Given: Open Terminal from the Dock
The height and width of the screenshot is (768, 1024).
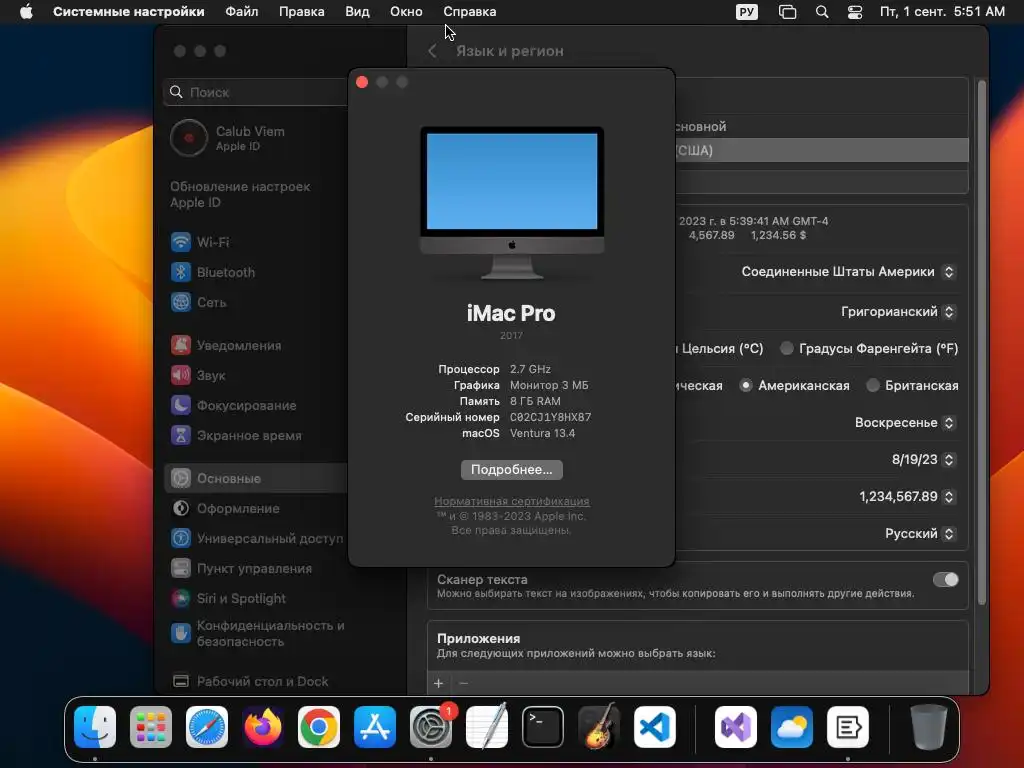Looking at the screenshot, I should [543, 727].
